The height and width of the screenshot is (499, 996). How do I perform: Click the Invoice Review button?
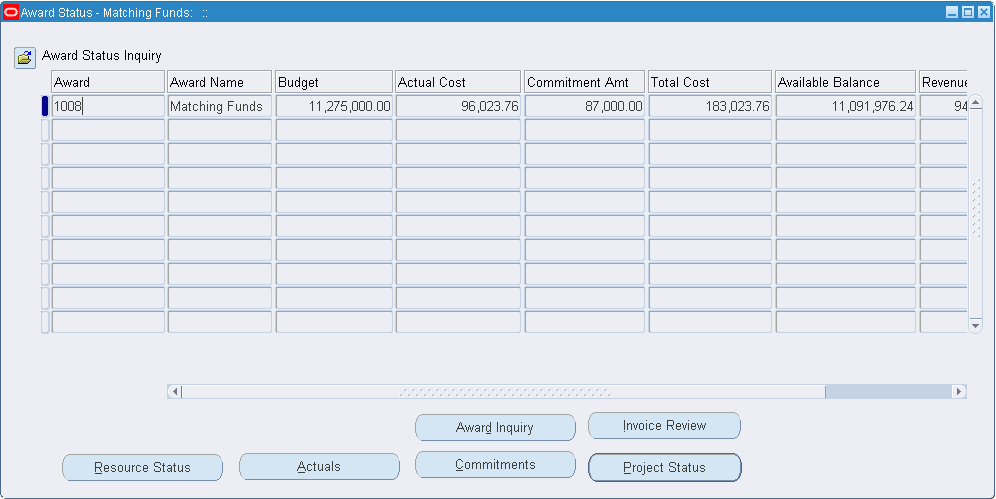[664, 425]
